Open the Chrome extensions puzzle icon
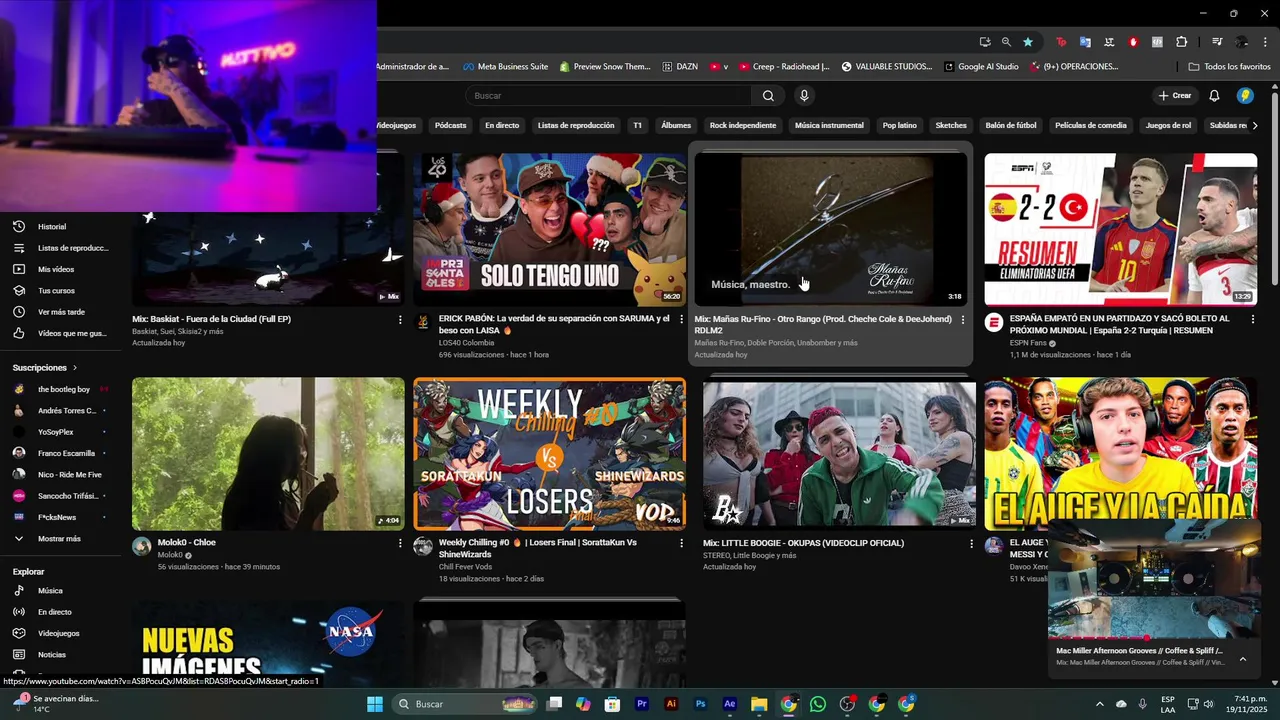This screenshot has height=720, width=1280. pos(1181,42)
